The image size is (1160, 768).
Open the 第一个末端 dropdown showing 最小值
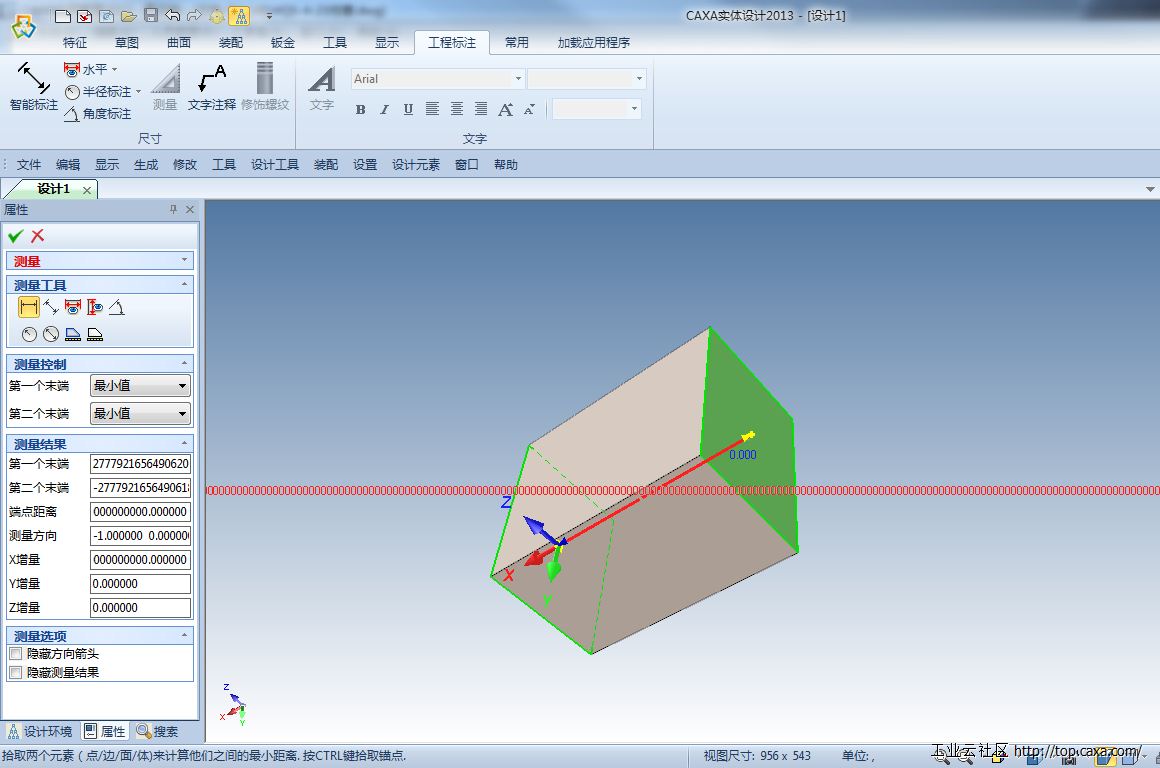pyautogui.click(x=140, y=386)
